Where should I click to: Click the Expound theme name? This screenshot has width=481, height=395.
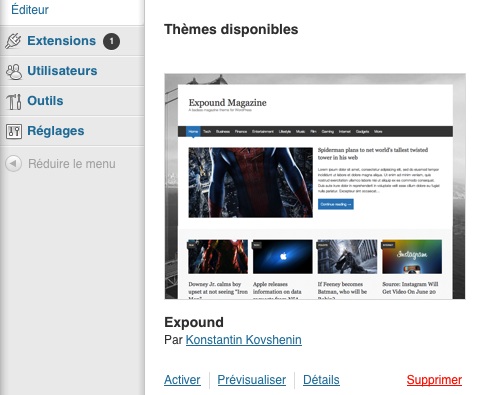click(194, 322)
